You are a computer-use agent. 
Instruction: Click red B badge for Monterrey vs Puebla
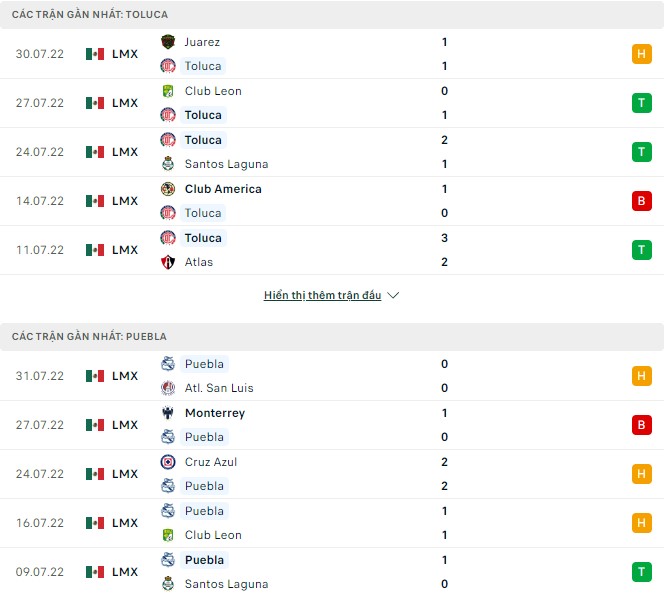pos(641,425)
